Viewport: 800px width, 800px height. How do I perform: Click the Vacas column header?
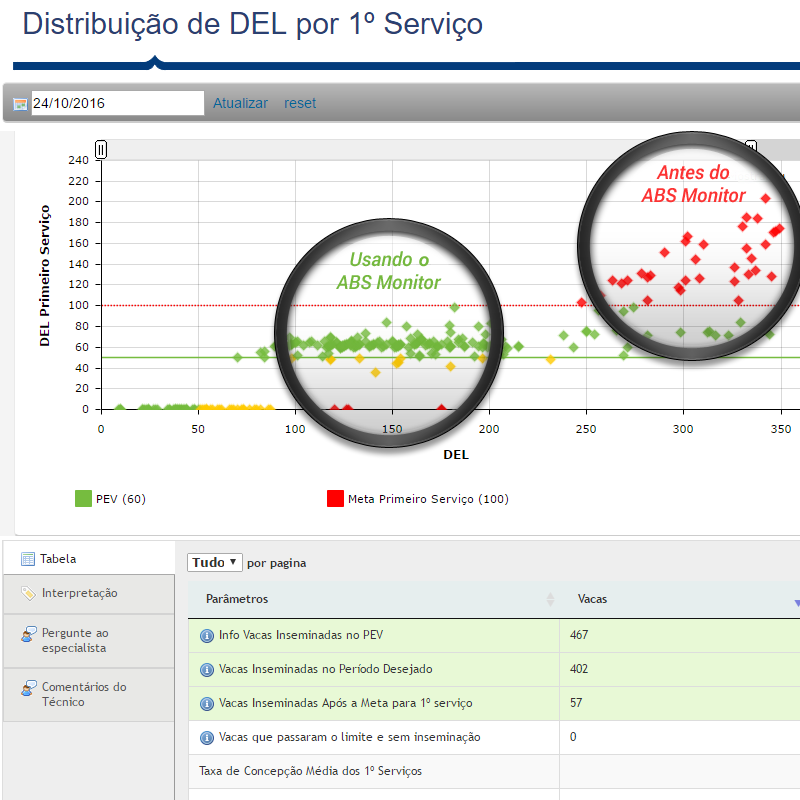click(x=680, y=599)
